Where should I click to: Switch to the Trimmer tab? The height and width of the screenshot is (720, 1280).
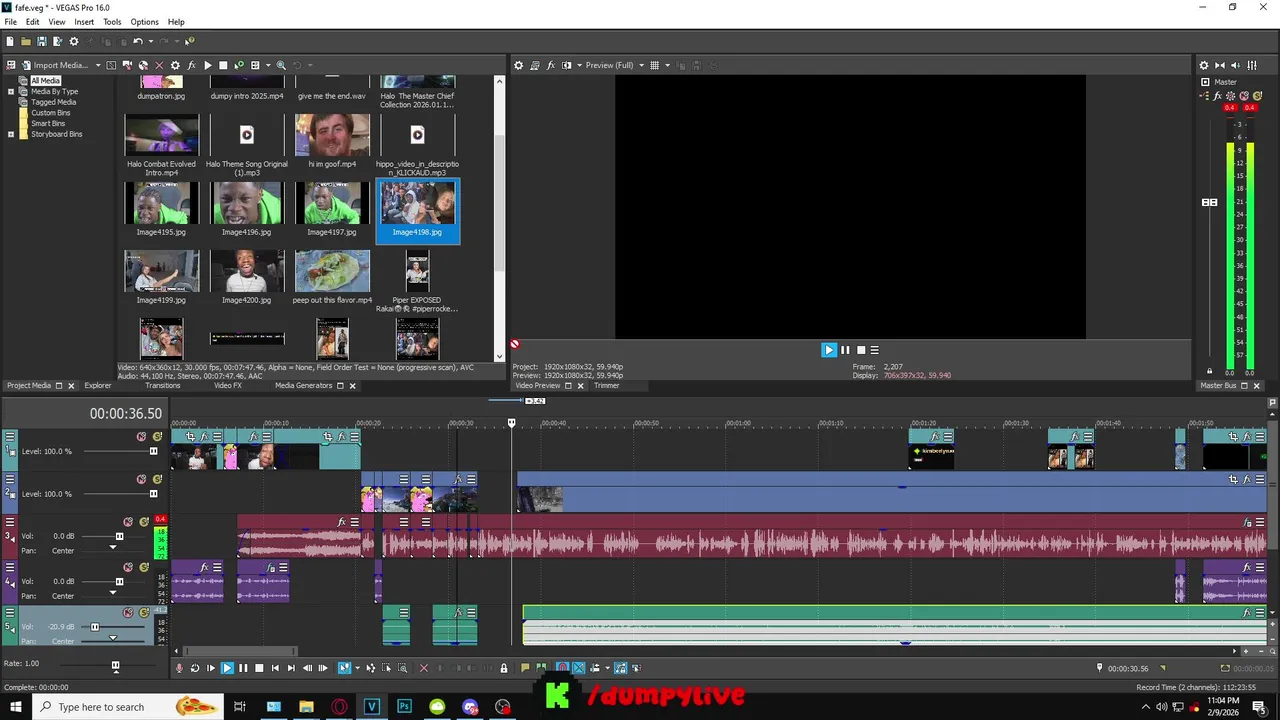607,385
